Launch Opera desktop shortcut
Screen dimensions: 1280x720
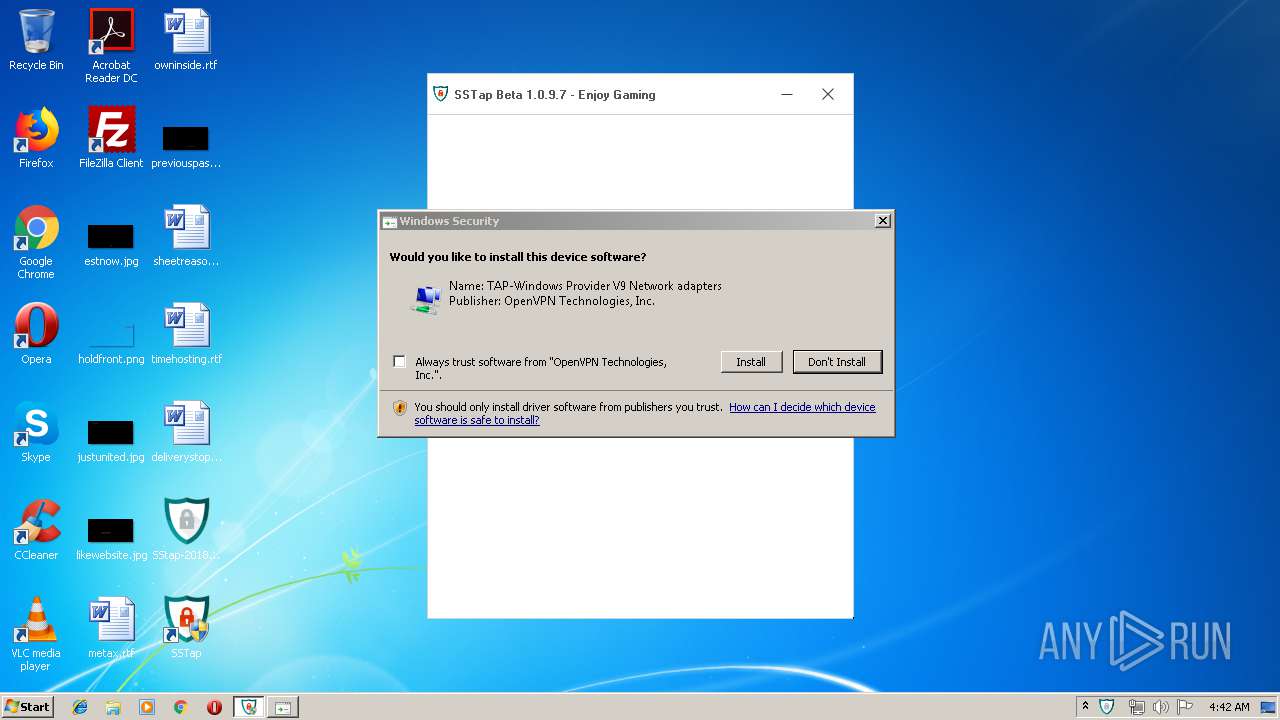click(36, 334)
